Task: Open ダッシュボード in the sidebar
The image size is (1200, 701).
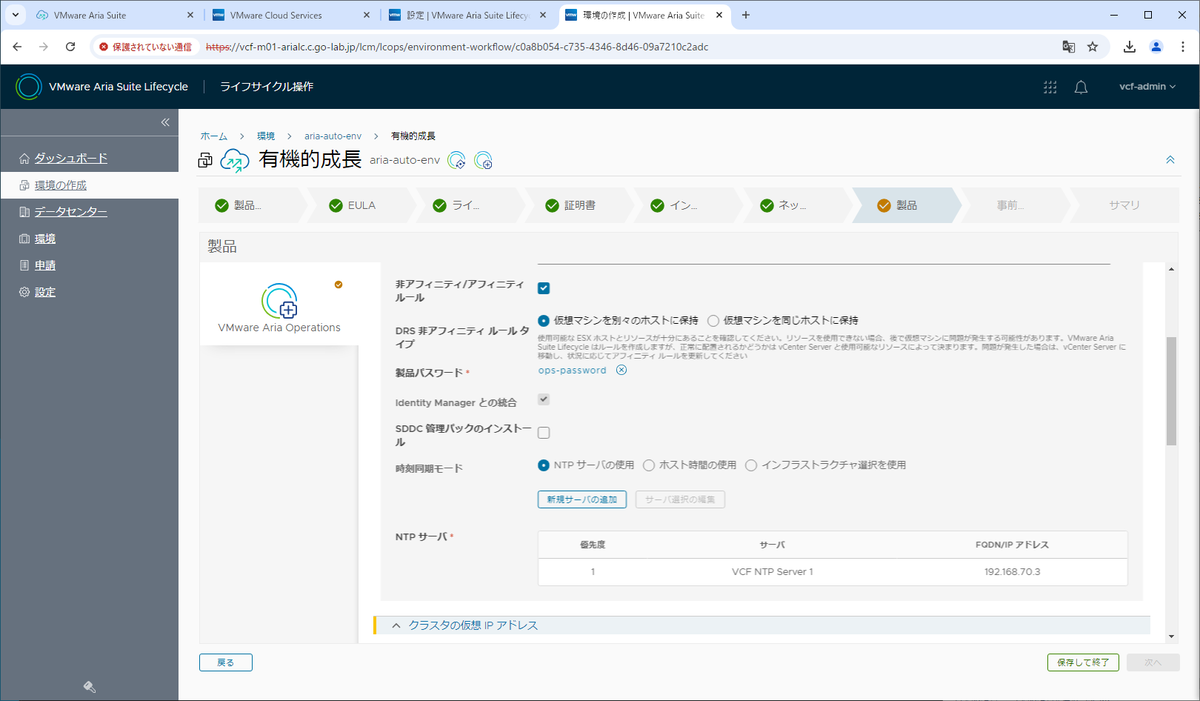Action: [x=71, y=158]
